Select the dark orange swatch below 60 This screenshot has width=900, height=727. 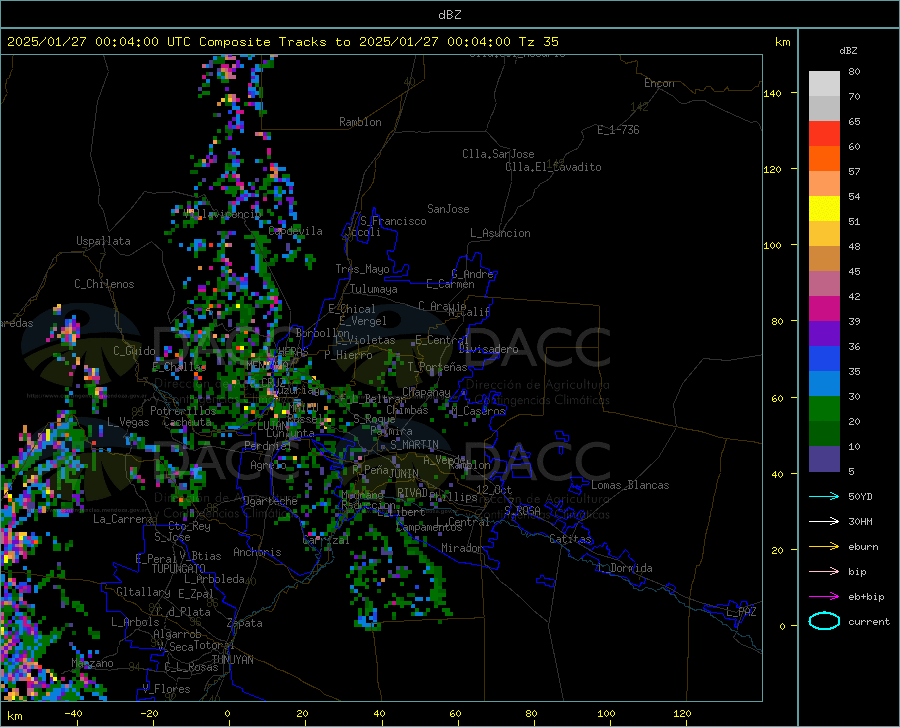pos(824,159)
